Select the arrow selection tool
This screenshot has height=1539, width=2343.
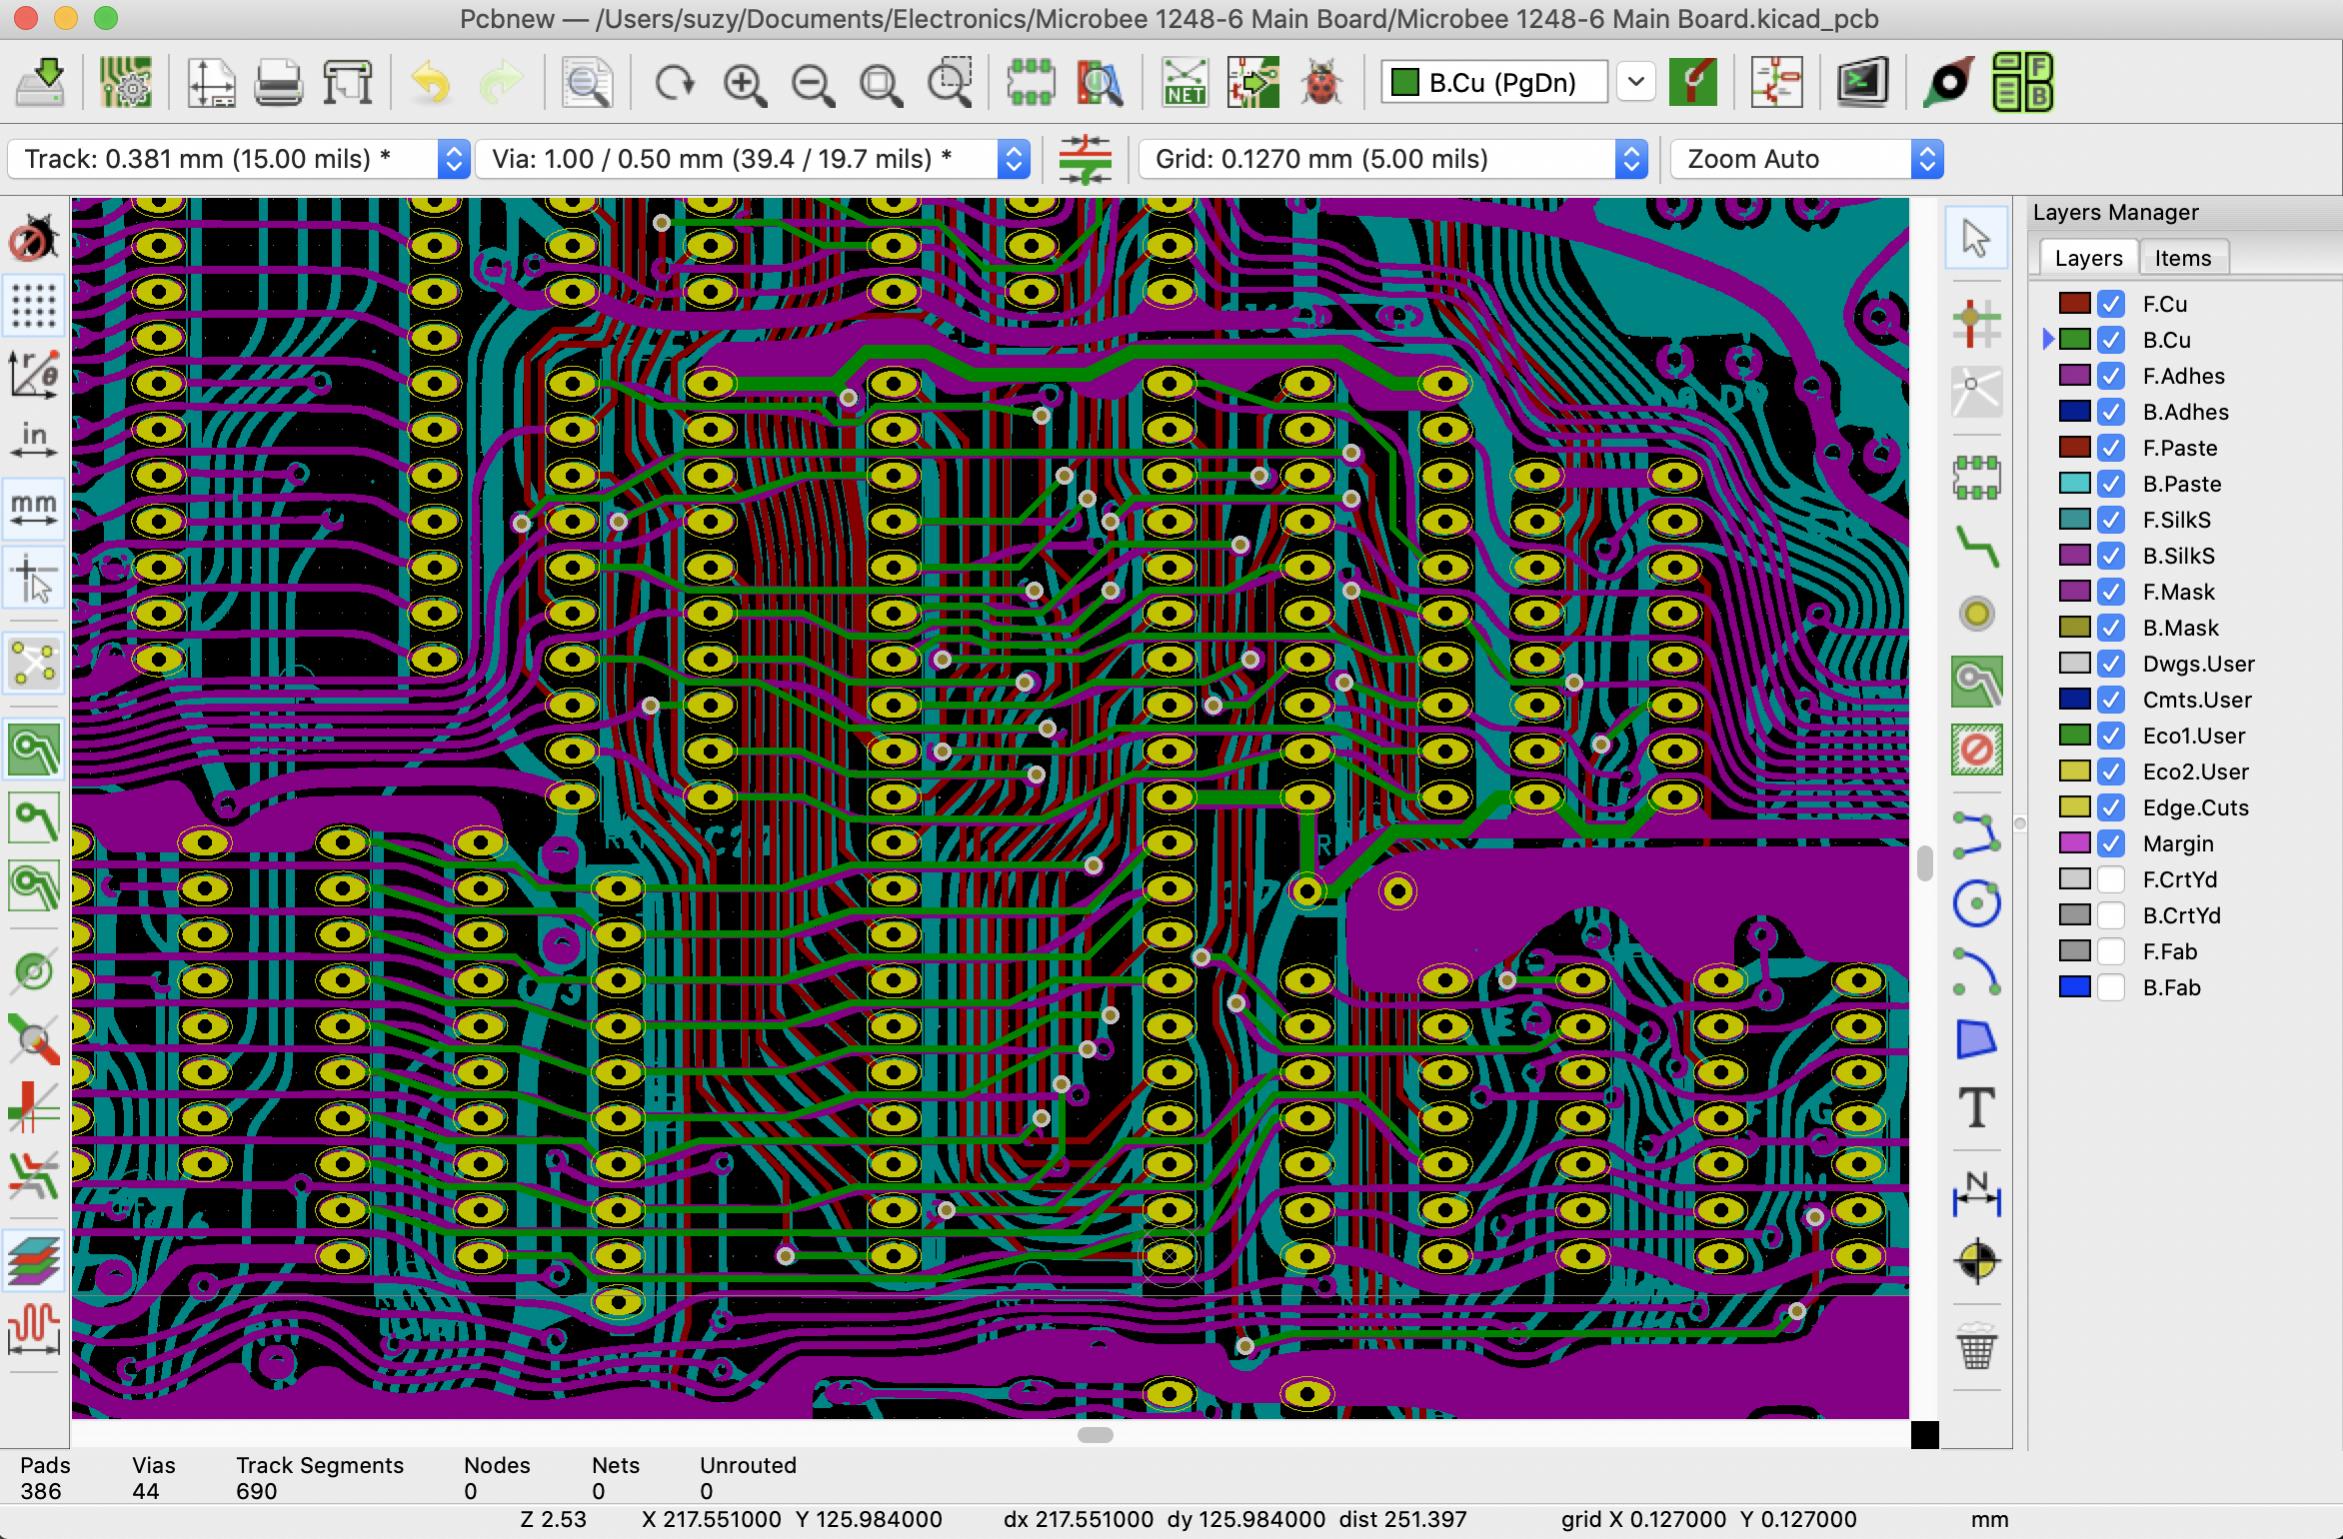[1976, 239]
